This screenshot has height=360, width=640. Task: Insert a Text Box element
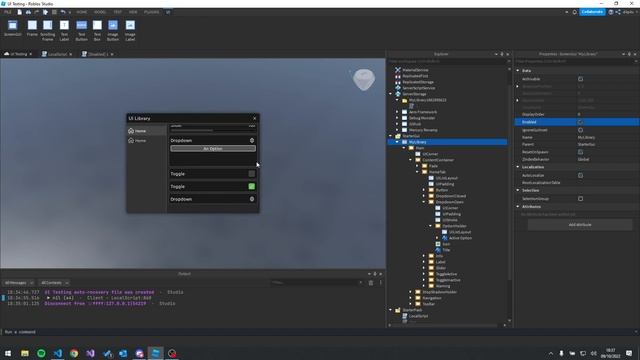97,30
